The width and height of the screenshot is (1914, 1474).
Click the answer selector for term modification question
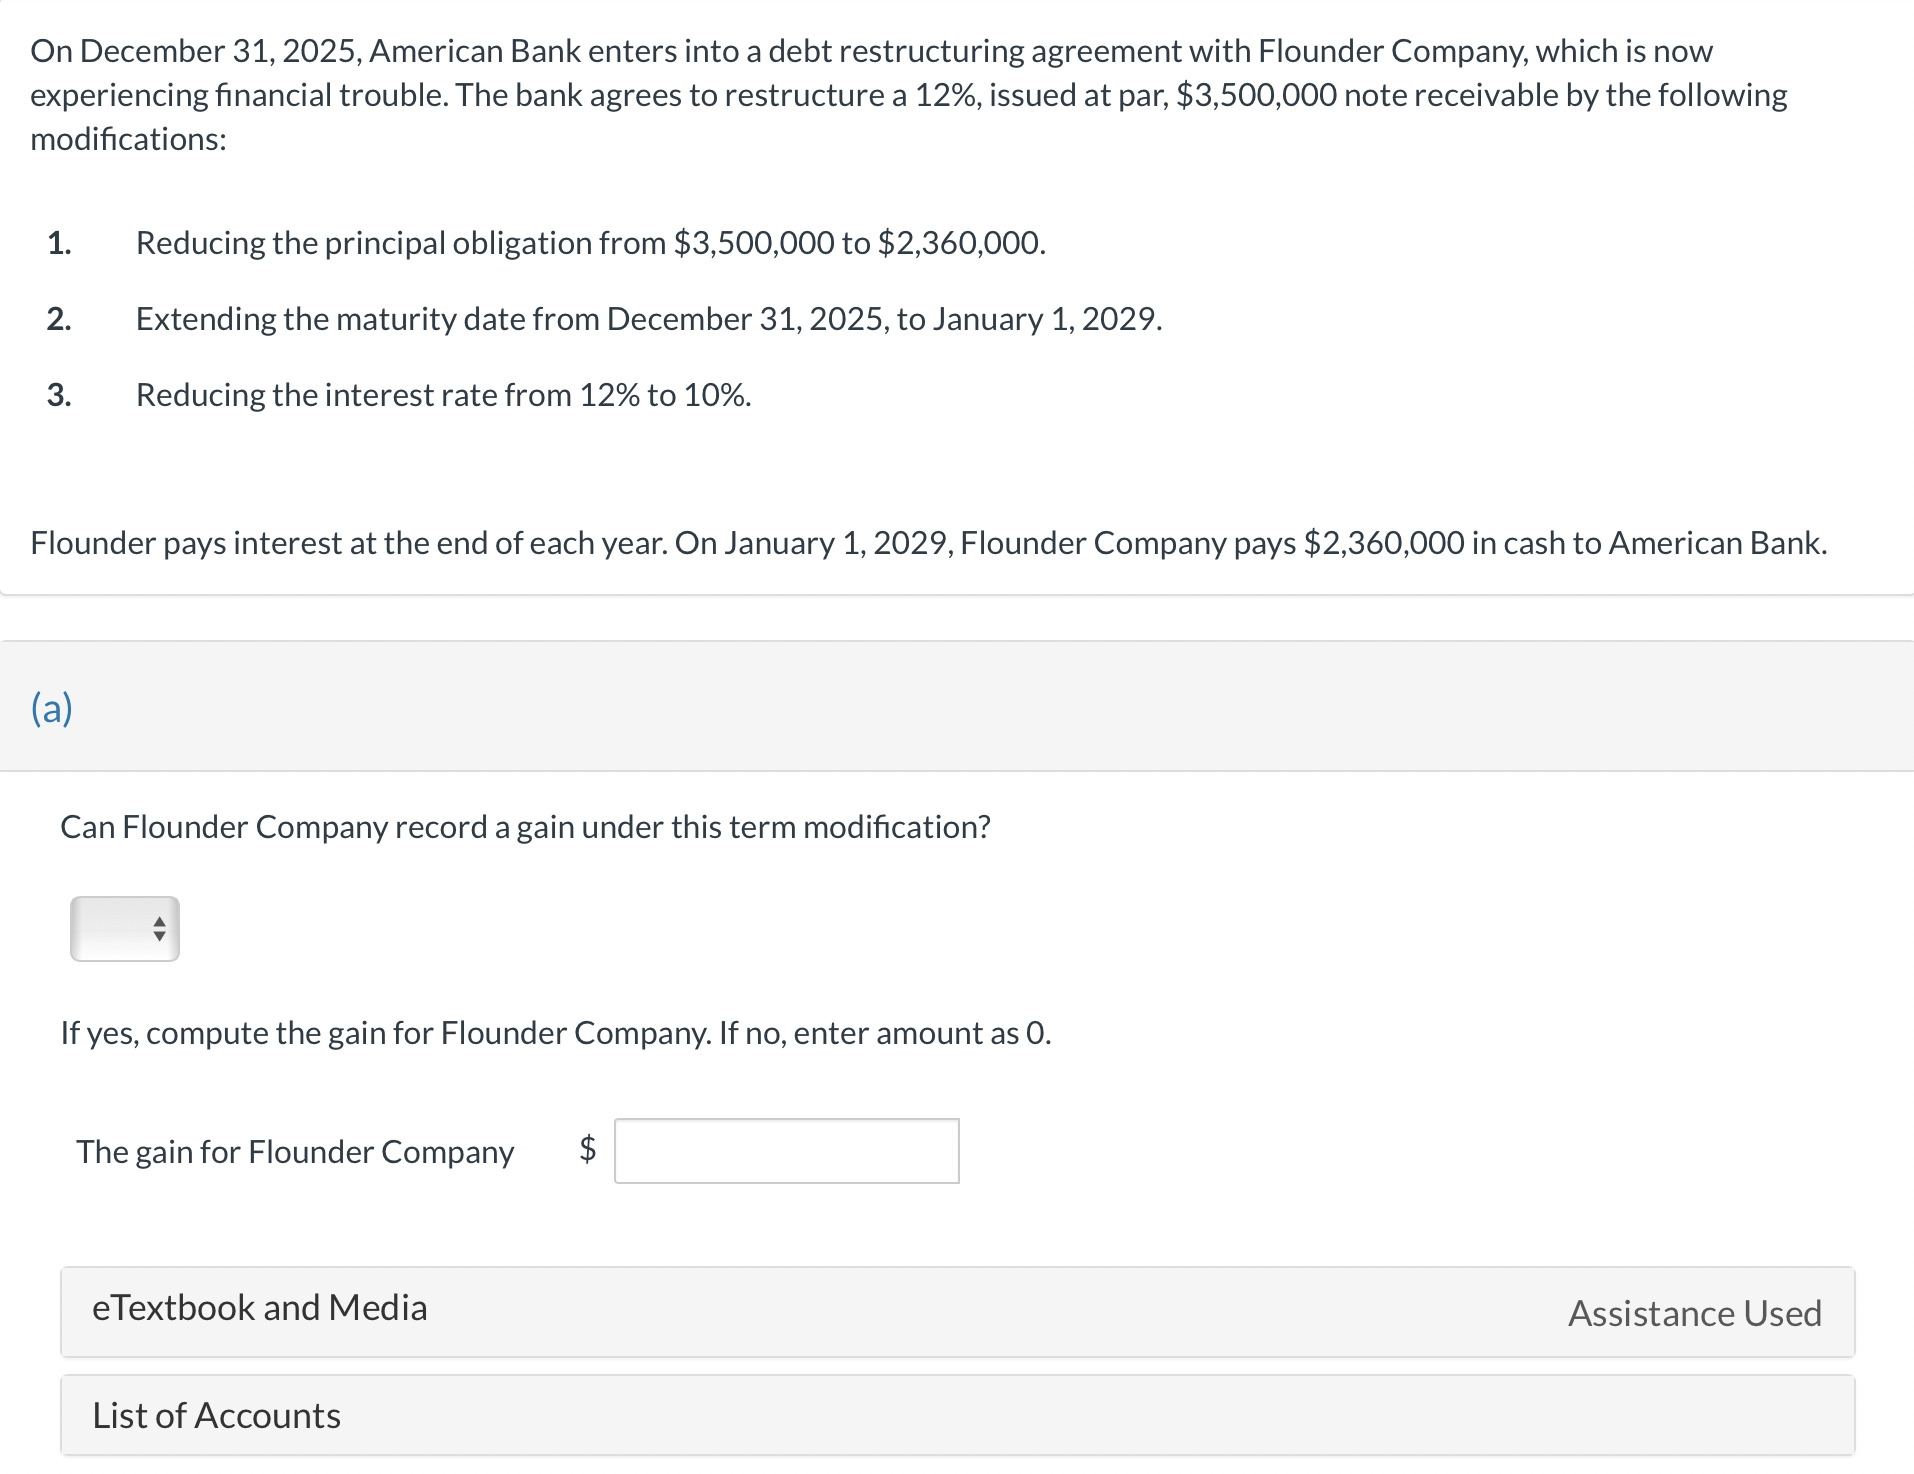[124, 928]
